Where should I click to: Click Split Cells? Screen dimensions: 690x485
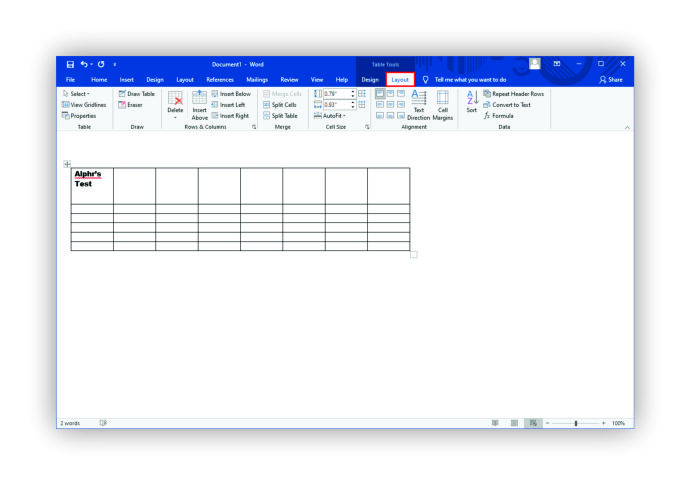click(280, 105)
